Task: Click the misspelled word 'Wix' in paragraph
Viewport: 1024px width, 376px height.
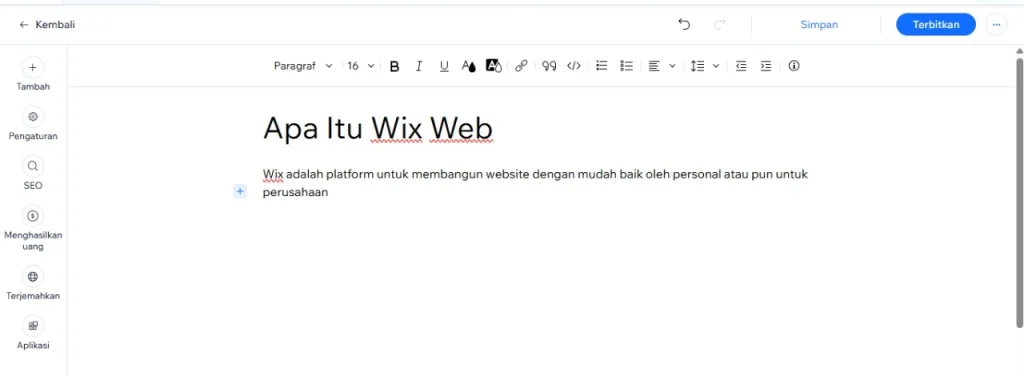Action: click(273, 174)
